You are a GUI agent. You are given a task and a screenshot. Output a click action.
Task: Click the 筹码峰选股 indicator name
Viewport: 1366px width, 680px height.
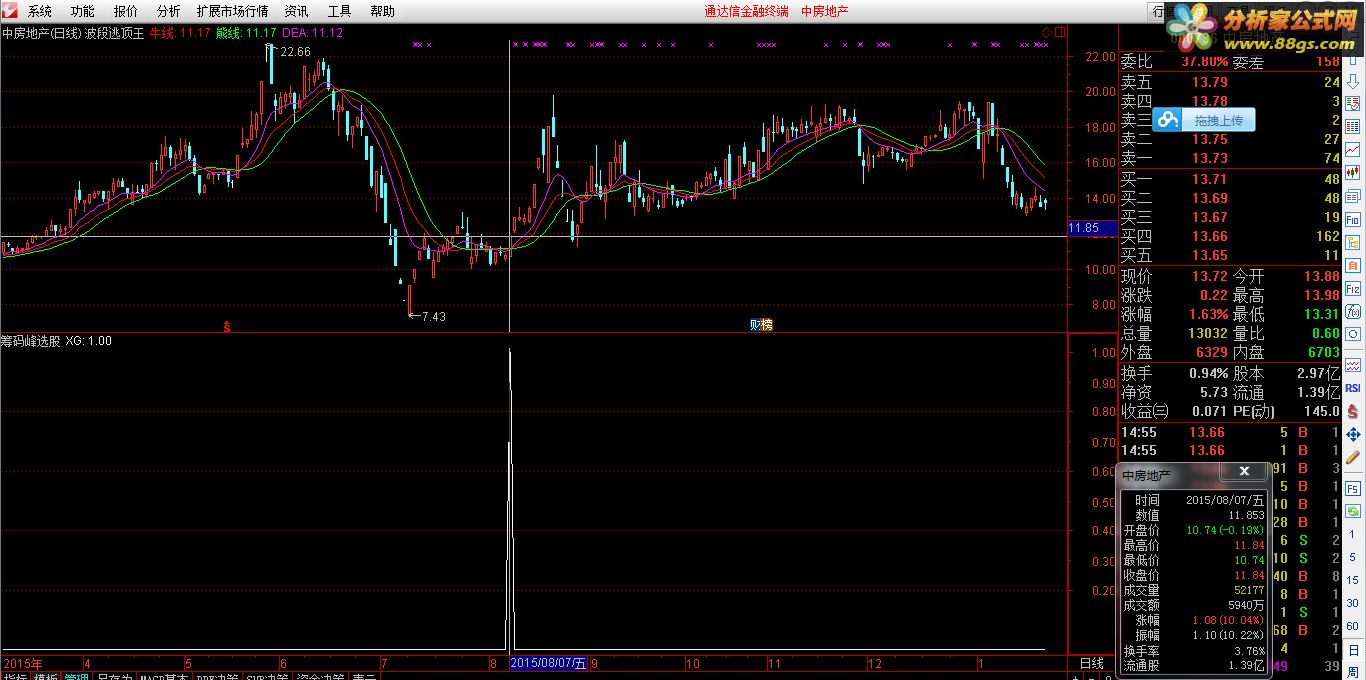click(x=31, y=341)
